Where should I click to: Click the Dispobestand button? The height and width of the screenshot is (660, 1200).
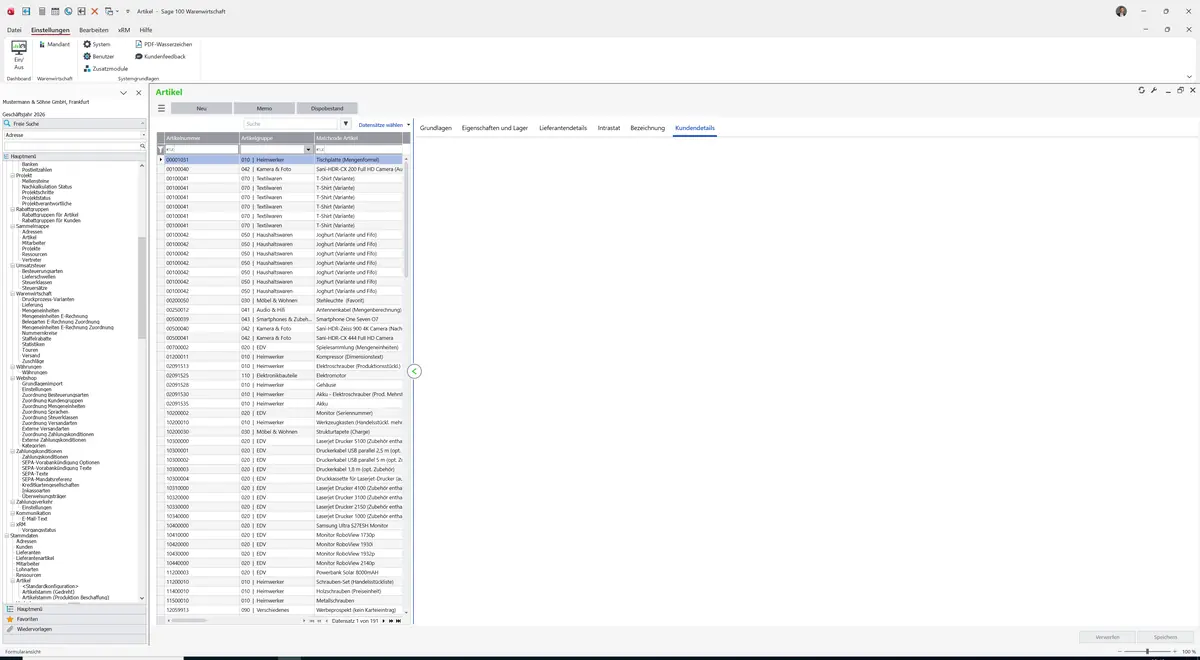[x=327, y=108]
